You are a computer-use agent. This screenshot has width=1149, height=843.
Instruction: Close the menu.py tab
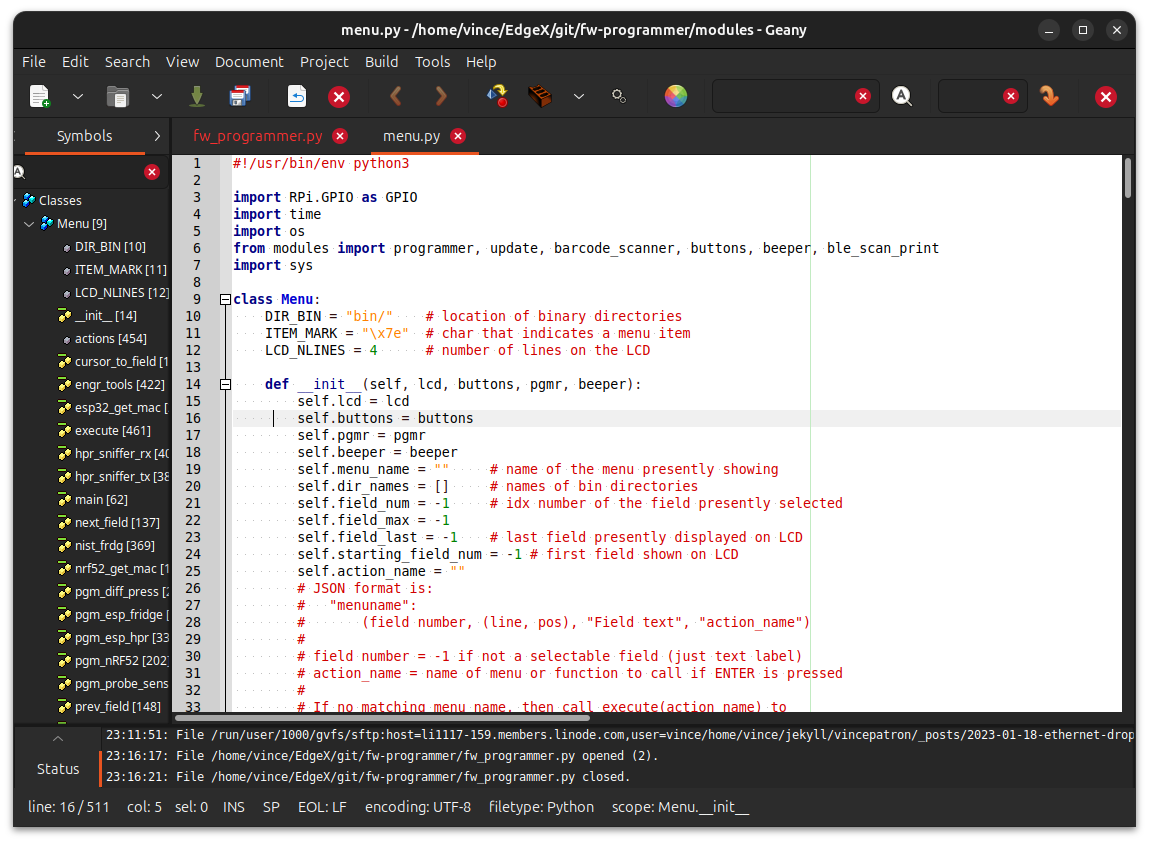point(458,136)
